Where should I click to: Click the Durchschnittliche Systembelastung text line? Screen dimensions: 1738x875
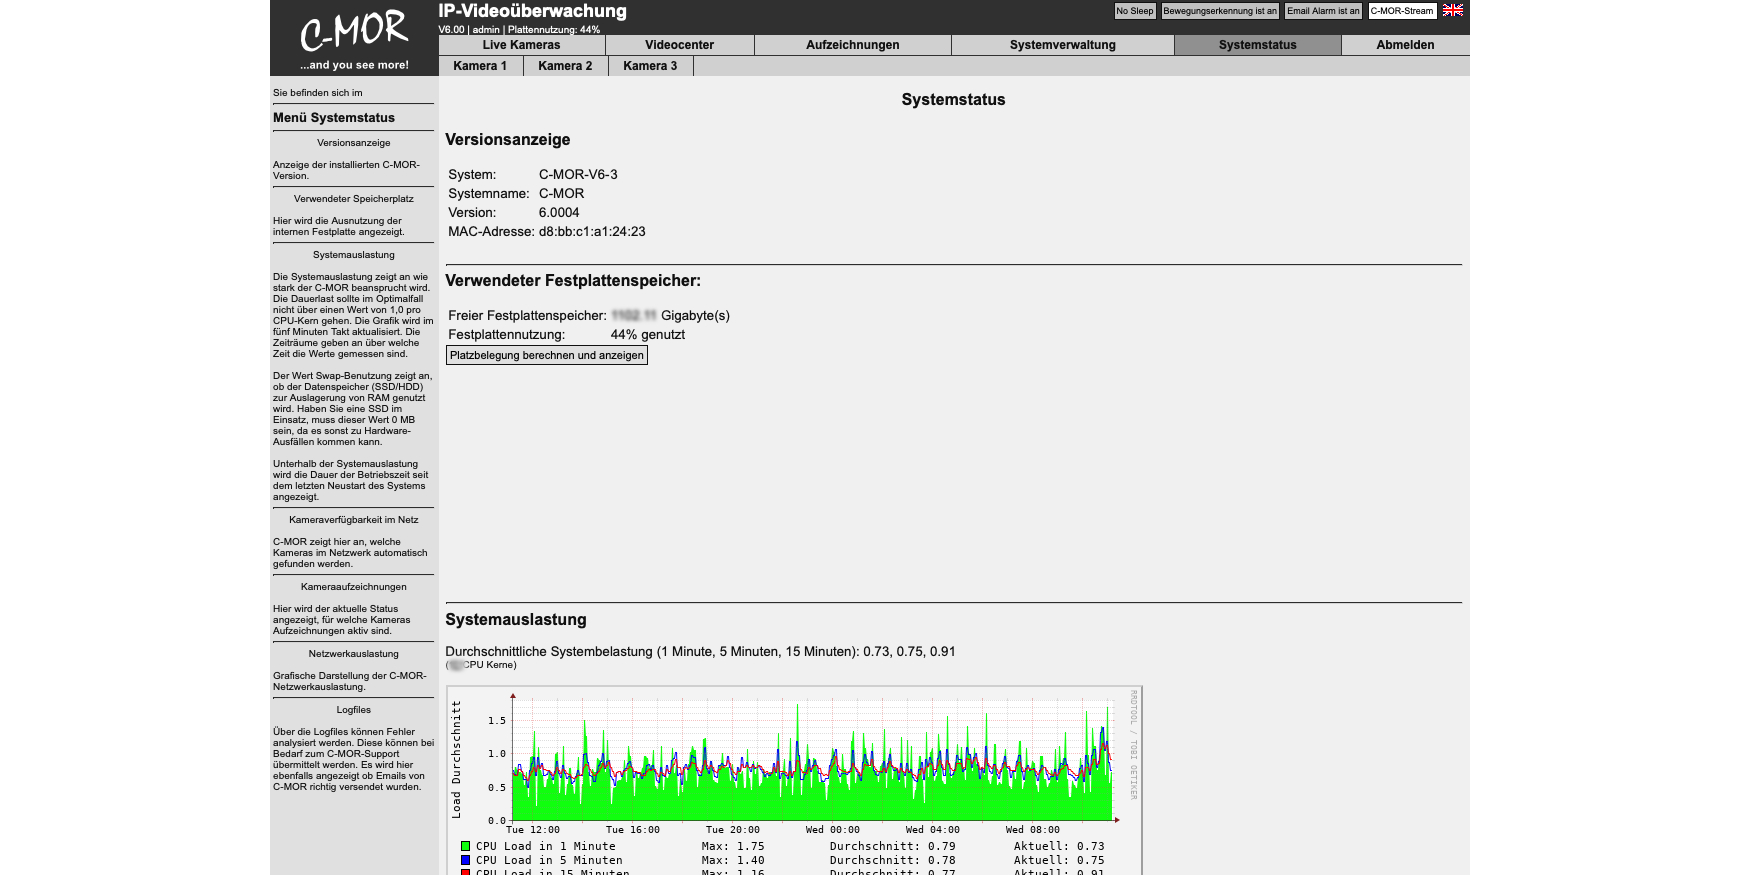tap(700, 652)
